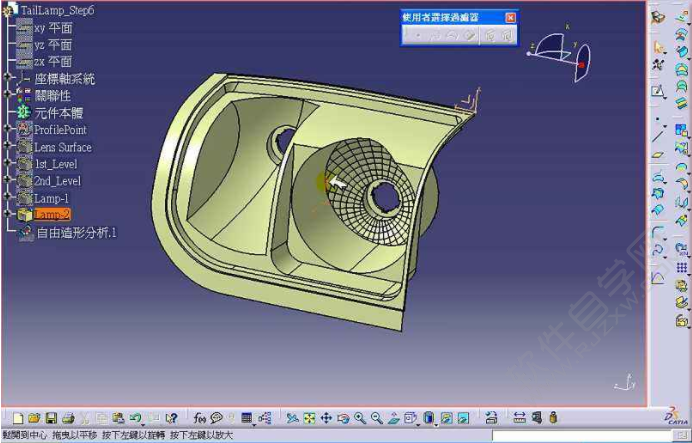
Task: Open the Sketcher tool
Action: [658, 92]
